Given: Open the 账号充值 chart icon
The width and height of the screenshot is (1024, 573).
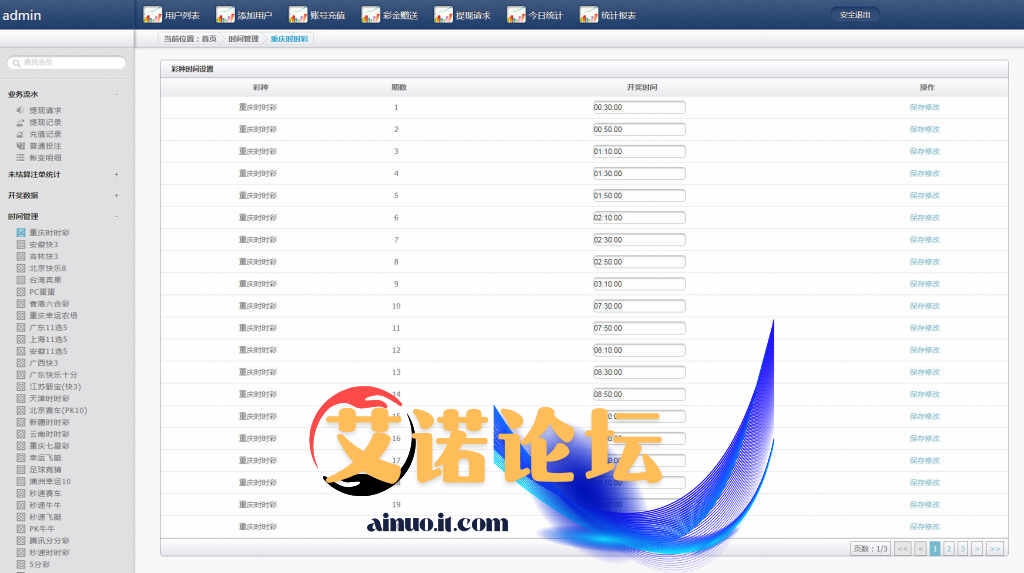Looking at the screenshot, I should pyautogui.click(x=298, y=14).
